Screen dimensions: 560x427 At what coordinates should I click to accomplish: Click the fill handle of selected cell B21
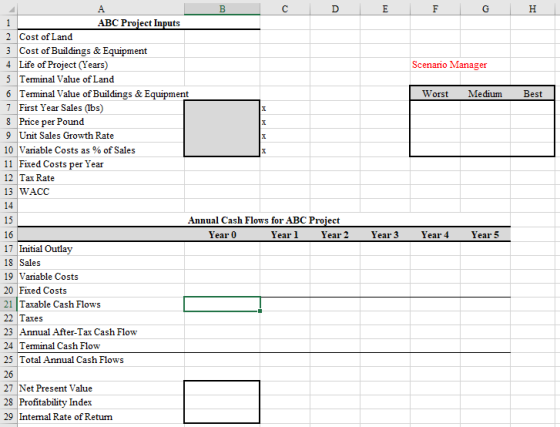[260, 311]
